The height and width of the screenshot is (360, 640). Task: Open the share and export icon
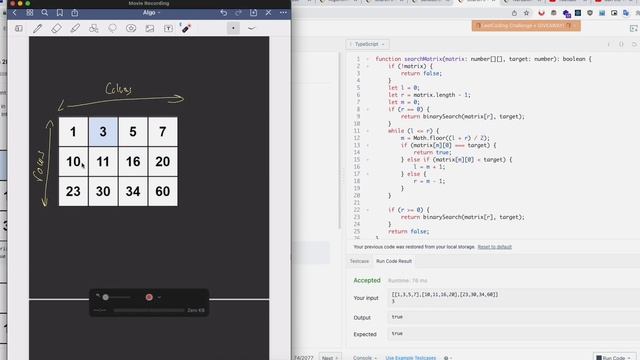pos(75,13)
